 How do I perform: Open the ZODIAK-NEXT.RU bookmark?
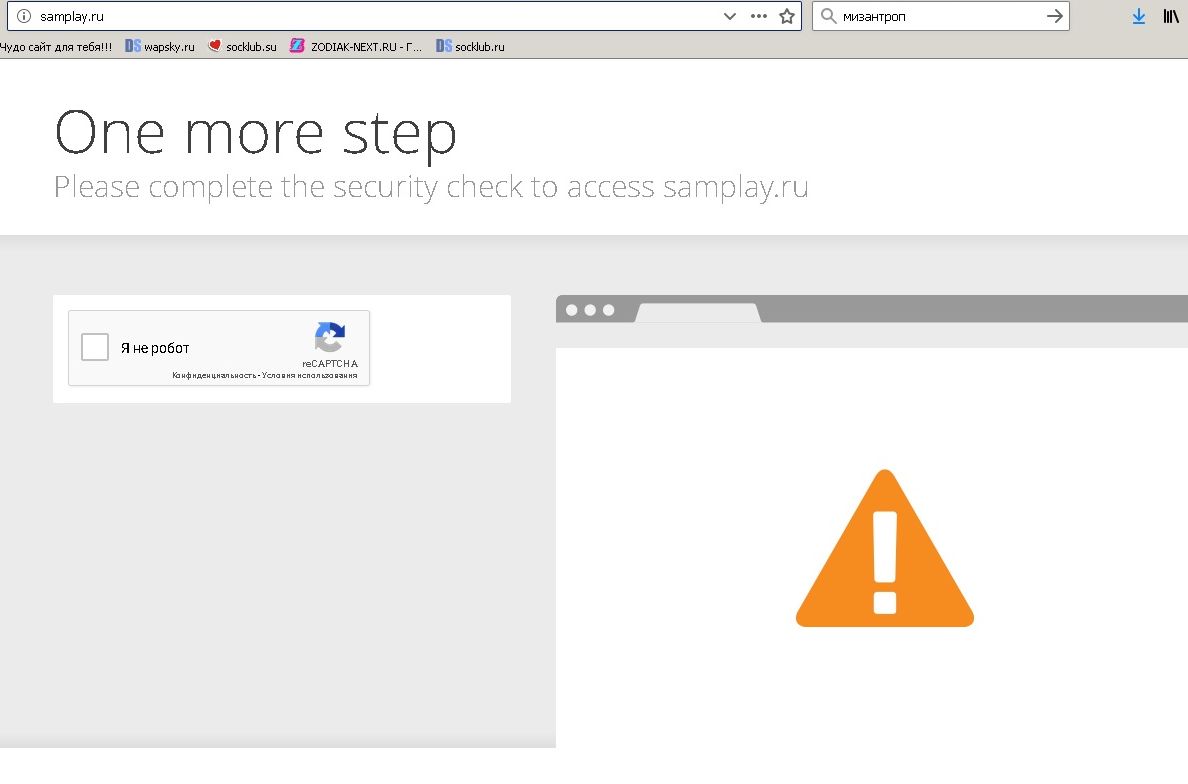(x=357, y=47)
